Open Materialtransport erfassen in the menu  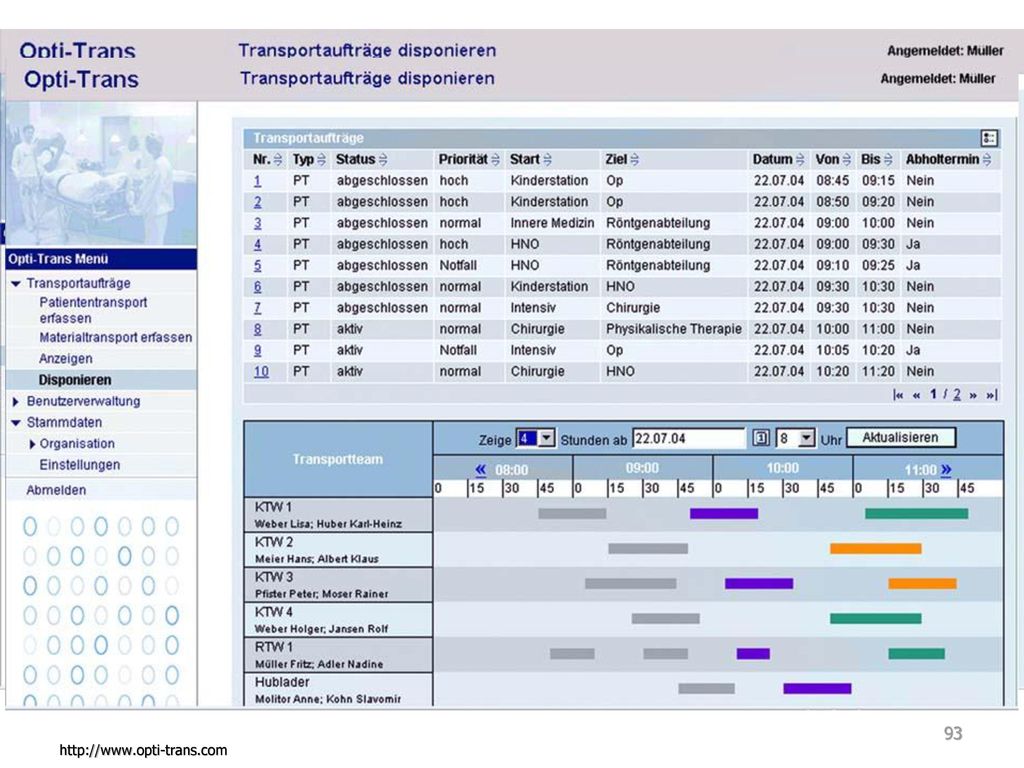[x=116, y=338]
